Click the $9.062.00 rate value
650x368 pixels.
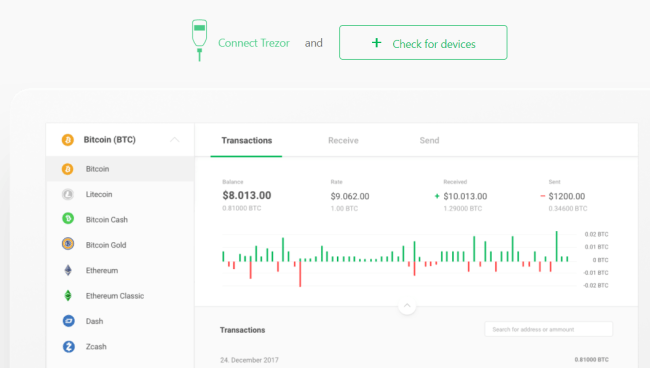349,196
